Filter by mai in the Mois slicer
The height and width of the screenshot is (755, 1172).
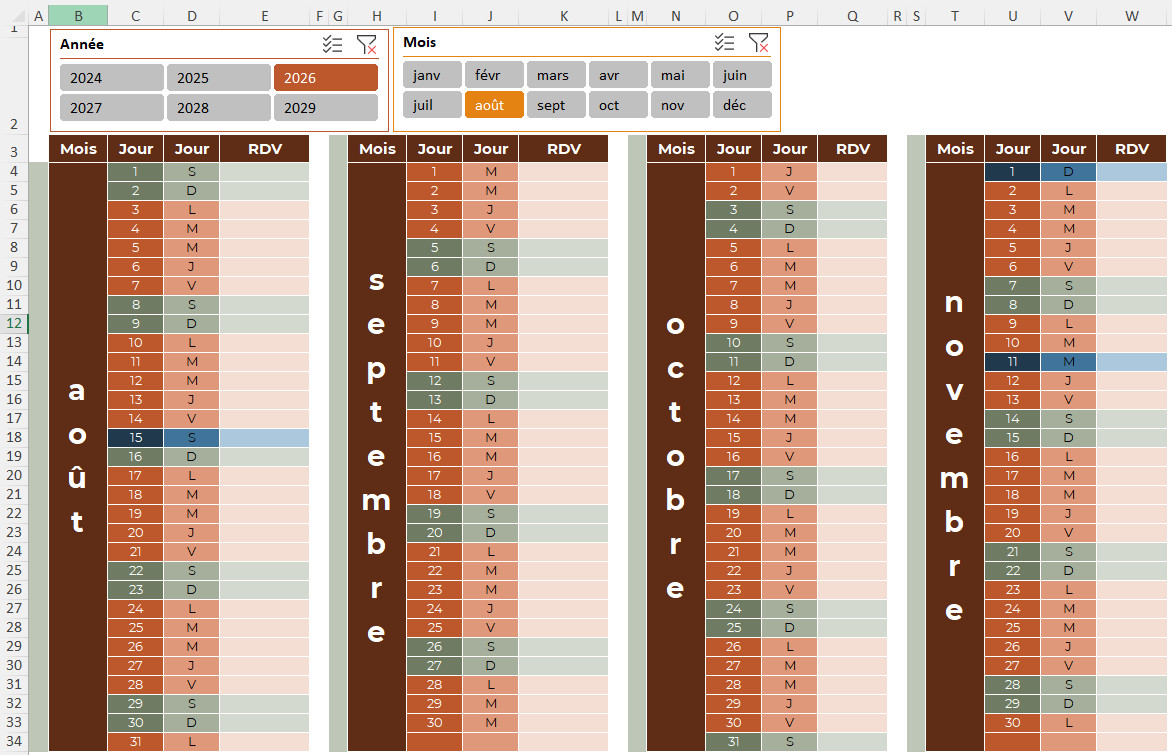click(680, 75)
